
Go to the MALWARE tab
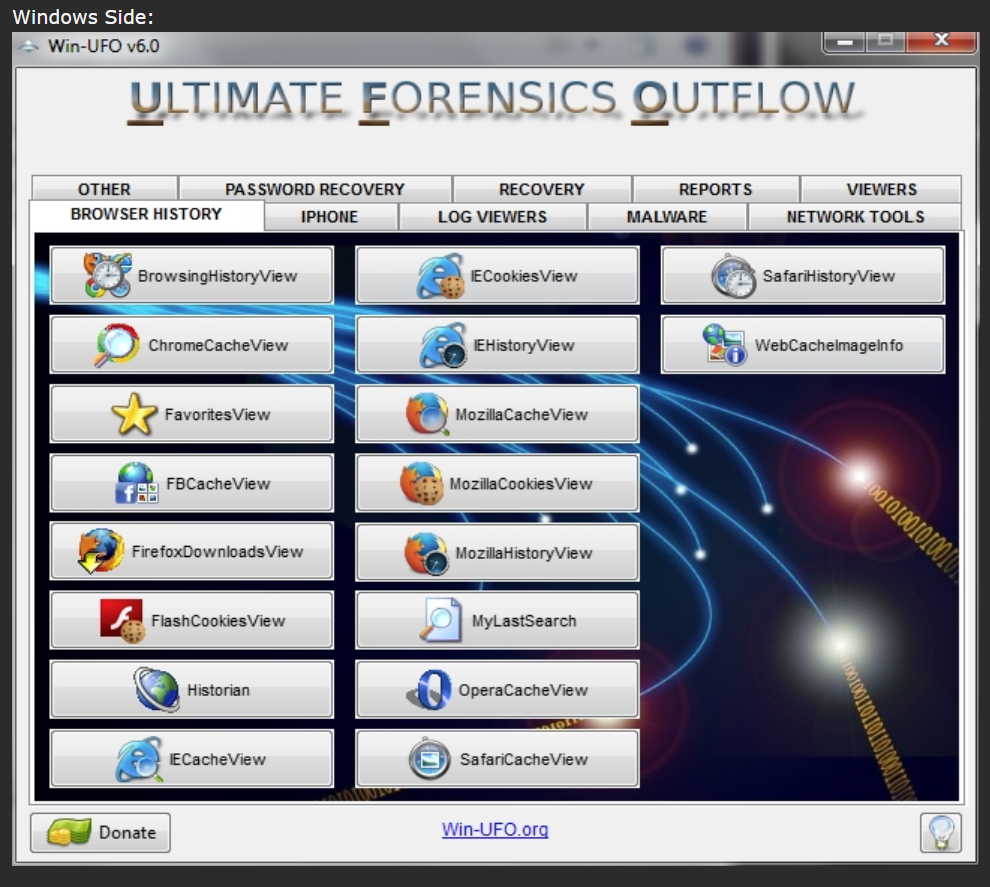point(667,217)
